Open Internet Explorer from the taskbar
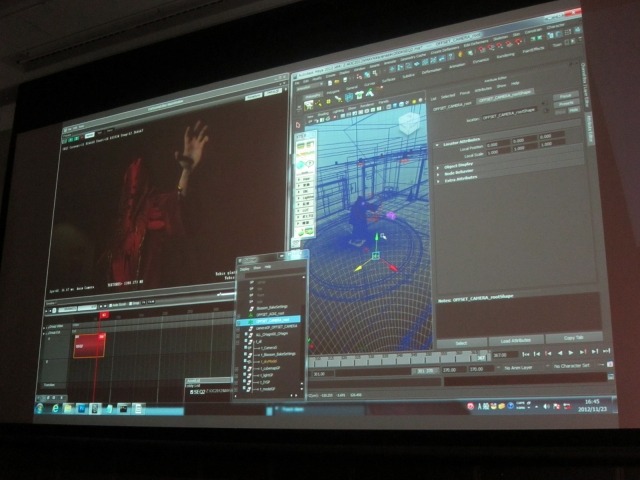 pos(56,408)
